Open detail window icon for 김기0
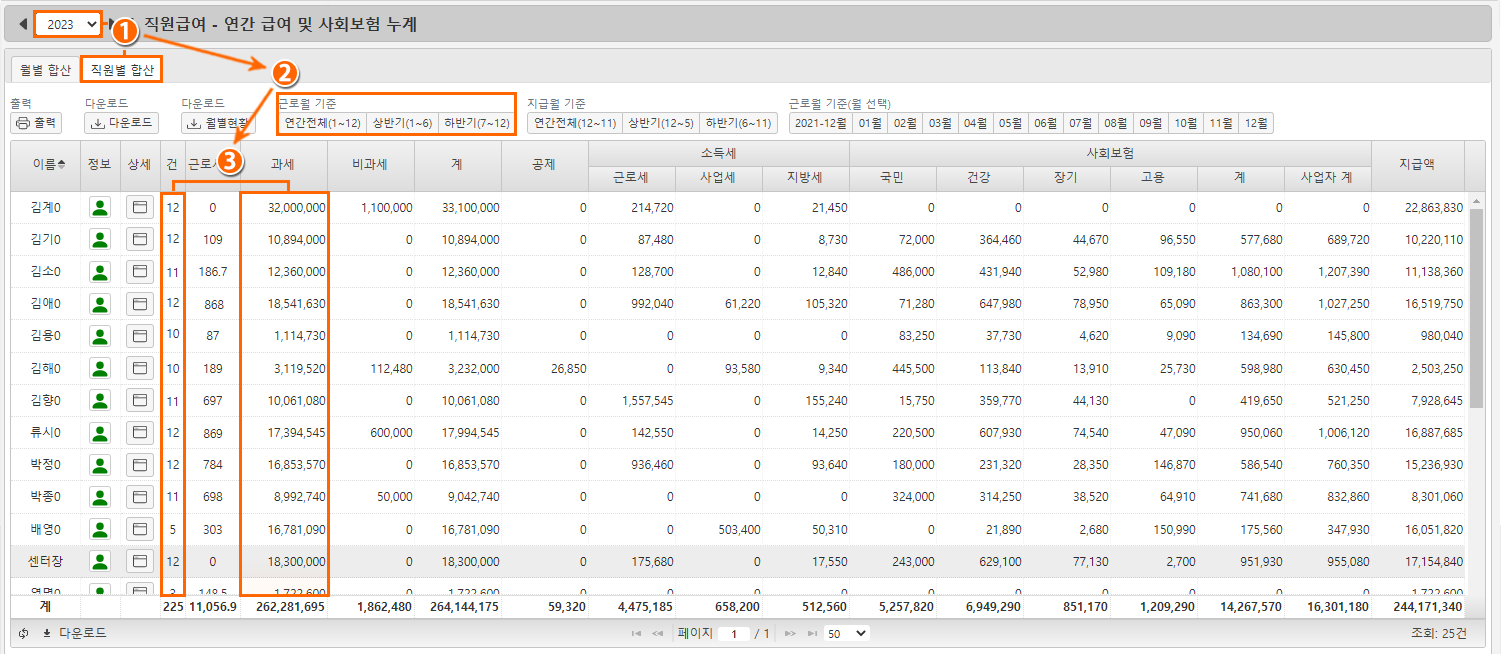The image size is (1501, 654). click(140, 240)
